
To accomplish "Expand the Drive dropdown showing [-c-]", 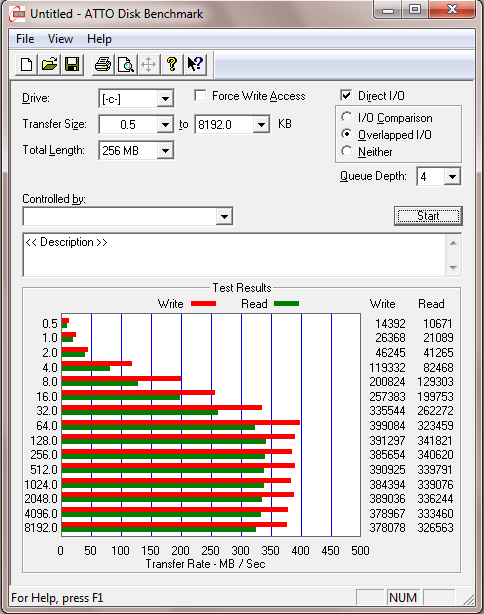I will pyautogui.click(x=165, y=99).
